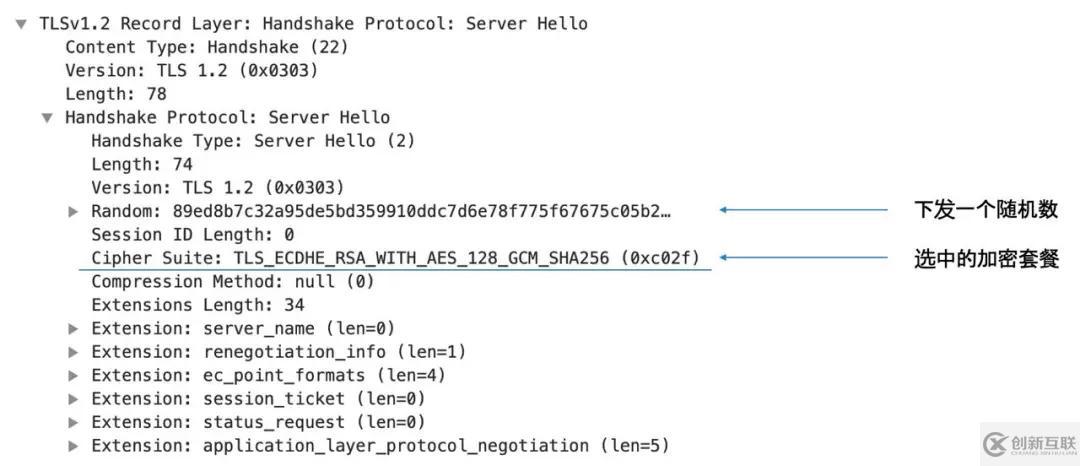
Task: Expand the status_request extension
Action: click(73, 422)
